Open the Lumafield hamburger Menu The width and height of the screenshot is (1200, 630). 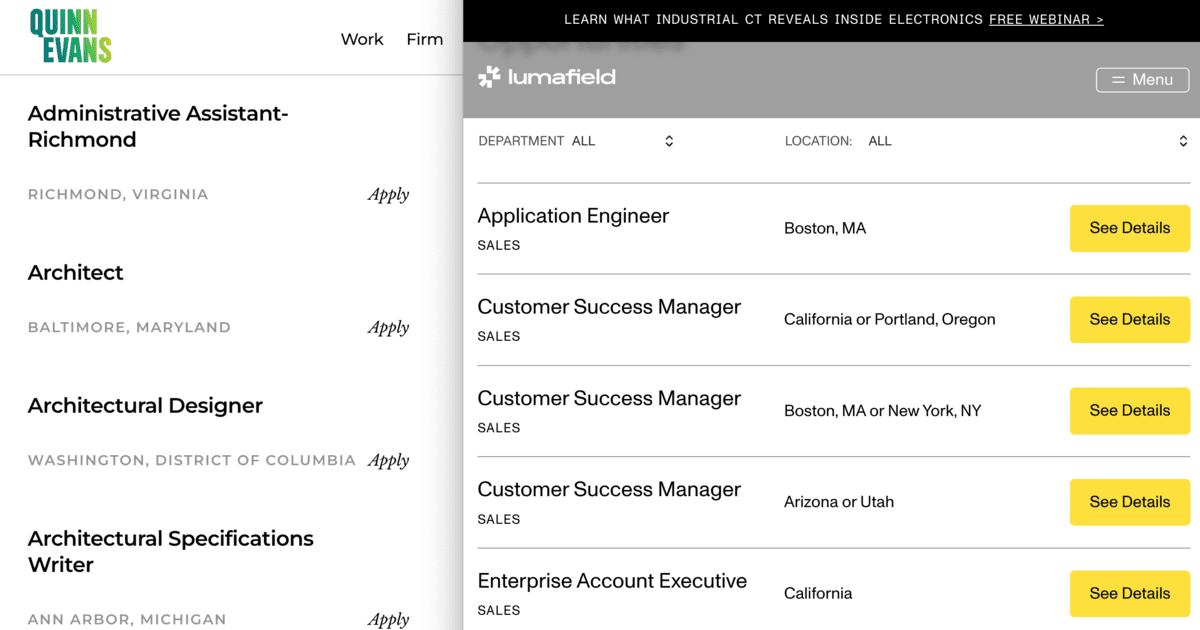[1142, 79]
